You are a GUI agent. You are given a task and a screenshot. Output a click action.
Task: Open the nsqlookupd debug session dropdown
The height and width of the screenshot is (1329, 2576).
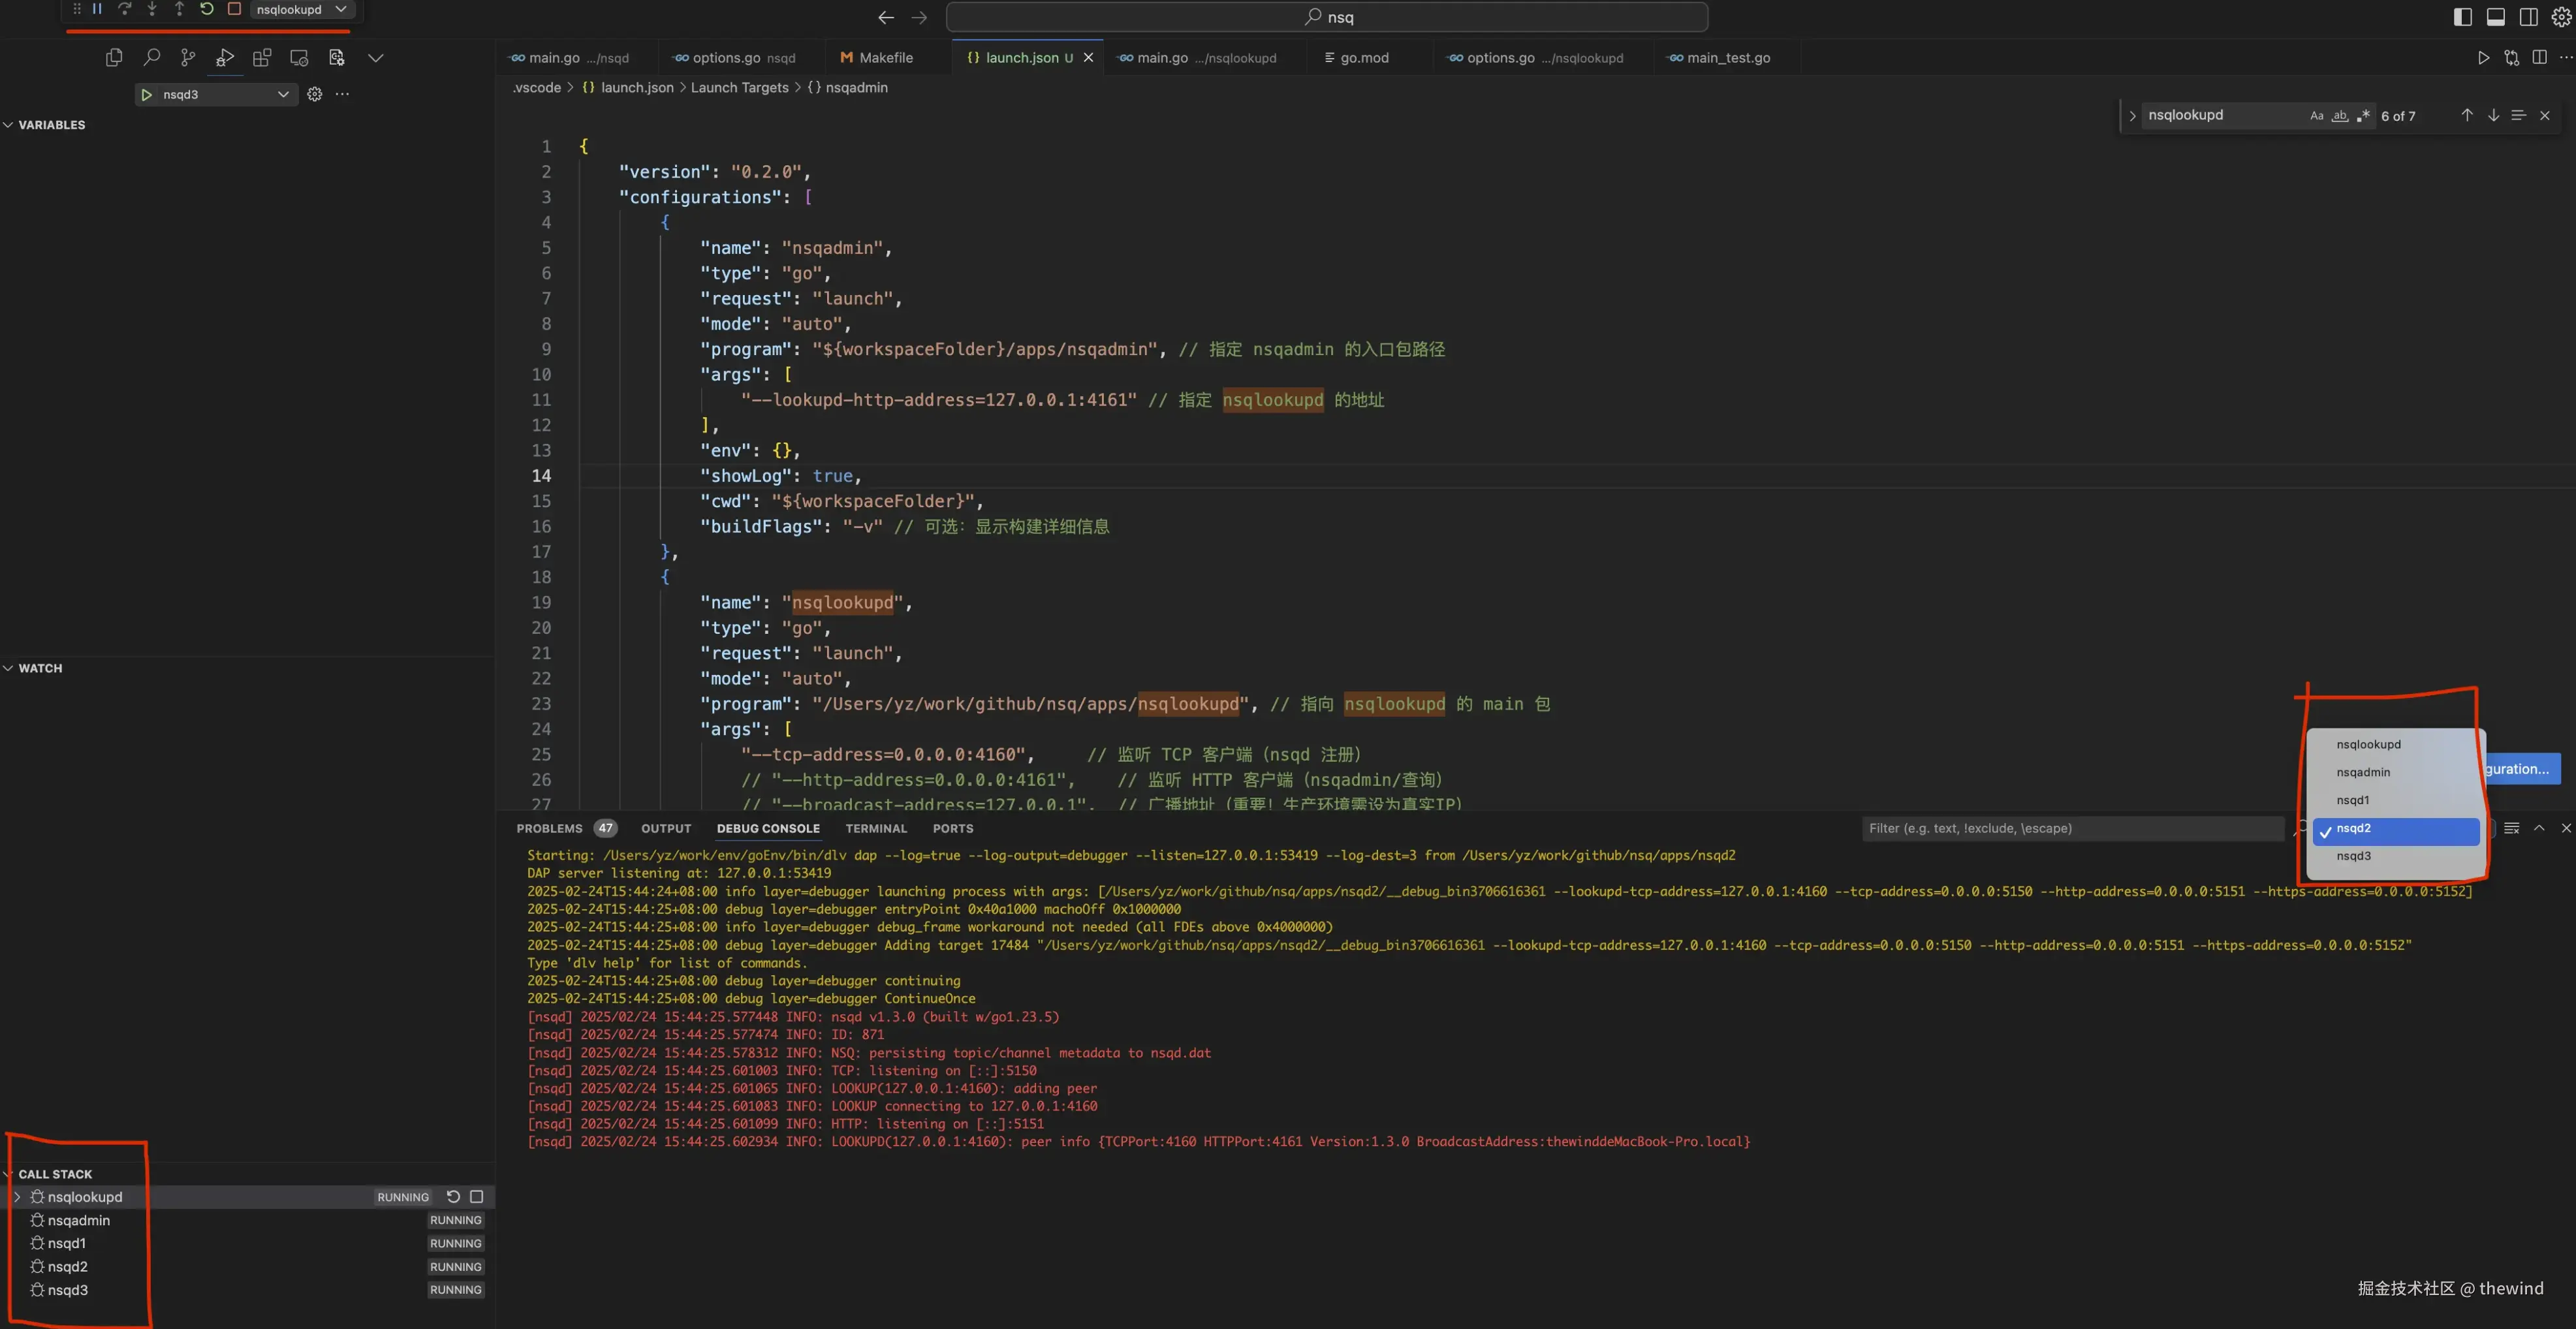point(300,9)
